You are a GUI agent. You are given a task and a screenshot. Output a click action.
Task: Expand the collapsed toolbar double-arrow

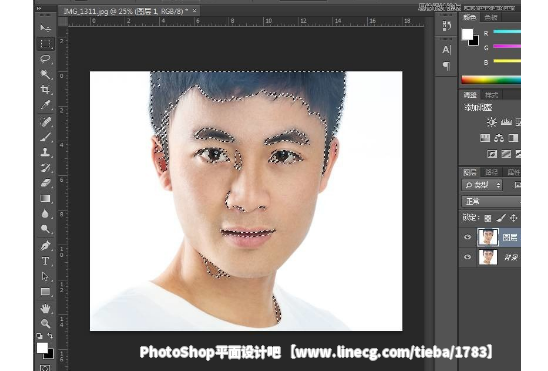tap(39, 8)
